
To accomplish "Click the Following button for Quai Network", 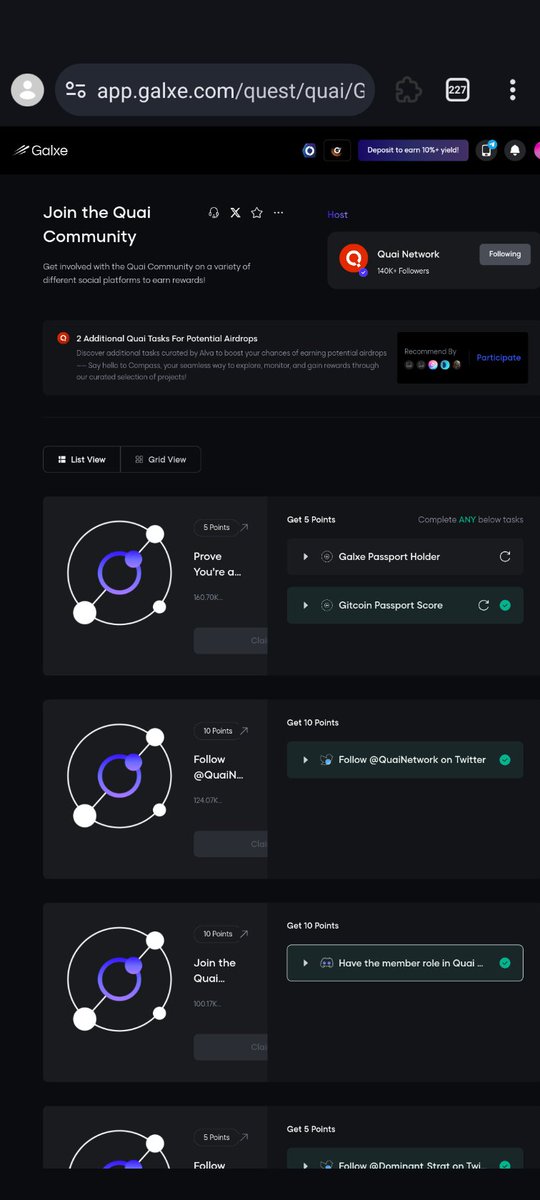I will point(505,254).
